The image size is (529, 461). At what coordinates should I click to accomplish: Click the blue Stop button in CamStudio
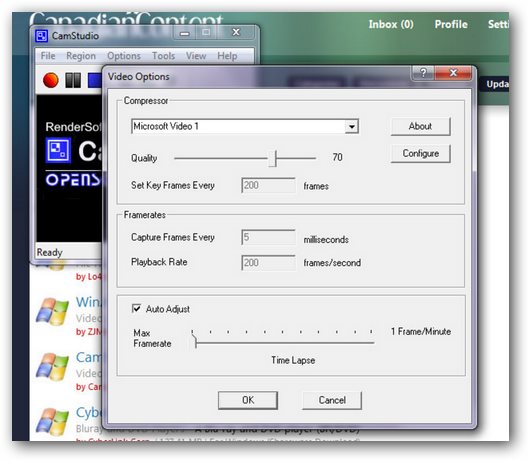(94, 80)
